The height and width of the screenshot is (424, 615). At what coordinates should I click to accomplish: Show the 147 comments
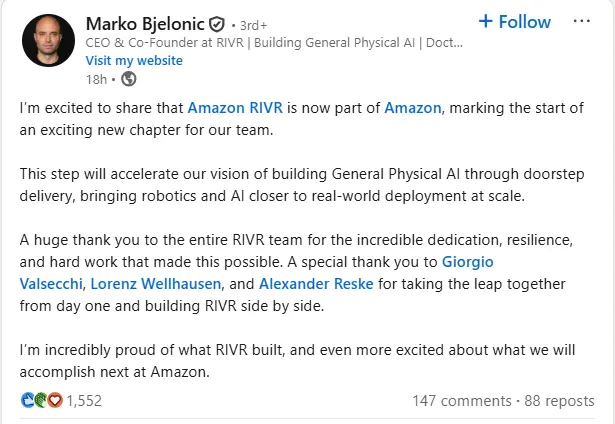pyautogui.click(x=460, y=400)
